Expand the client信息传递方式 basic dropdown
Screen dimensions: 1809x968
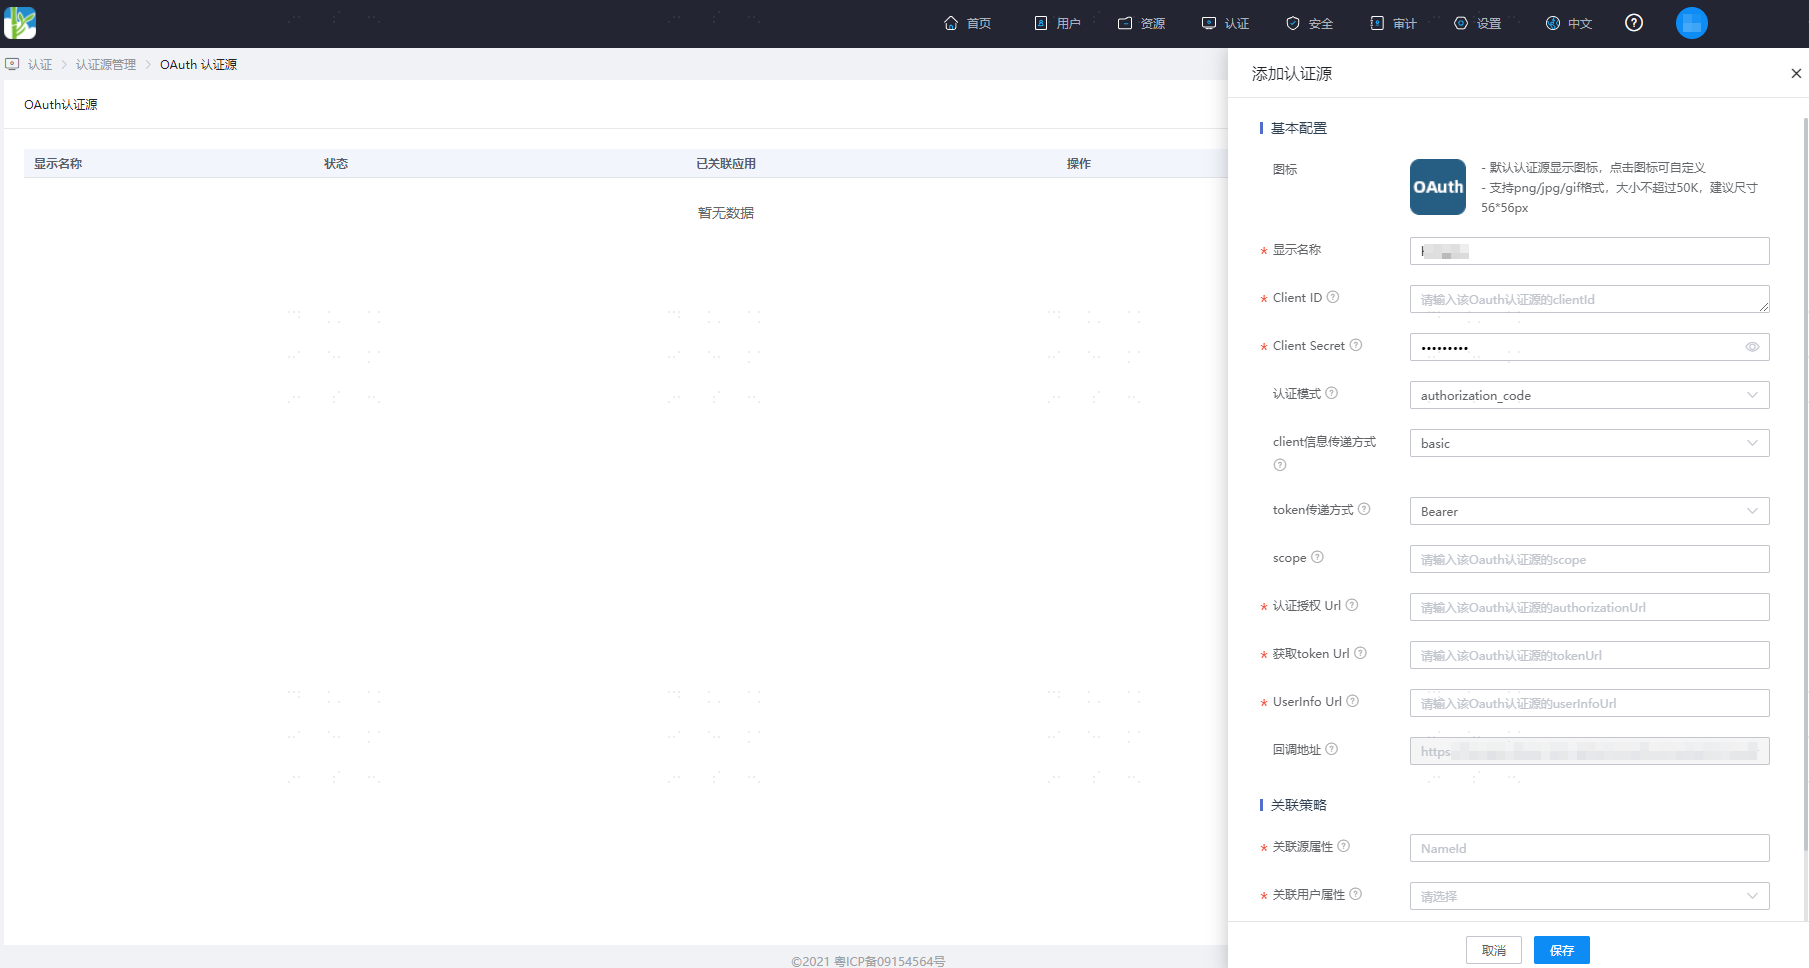coord(1589,443)
